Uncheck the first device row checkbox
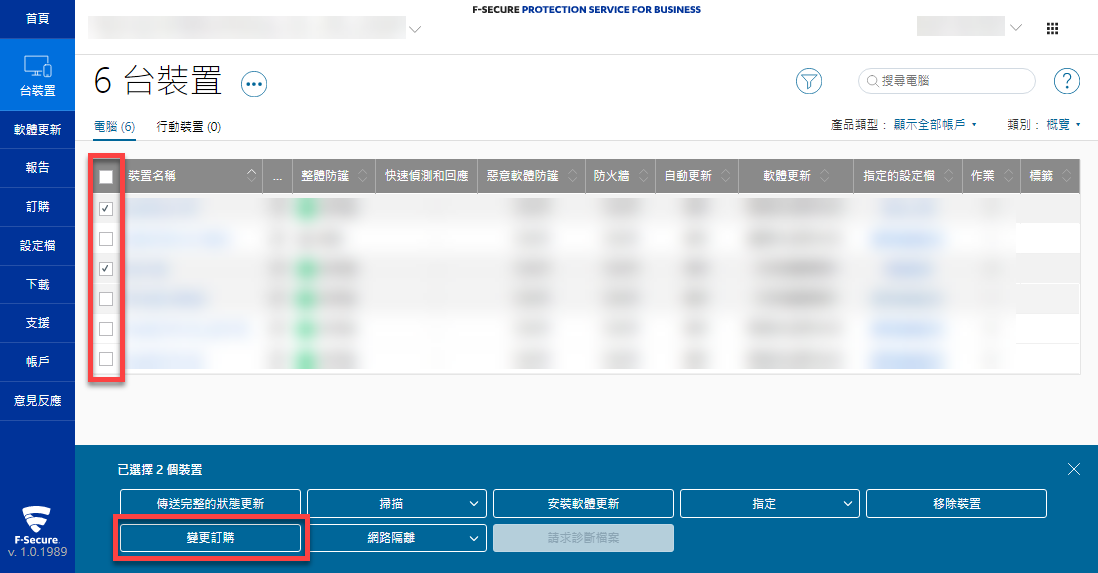 pyautogui.click(x=106, y=208)
